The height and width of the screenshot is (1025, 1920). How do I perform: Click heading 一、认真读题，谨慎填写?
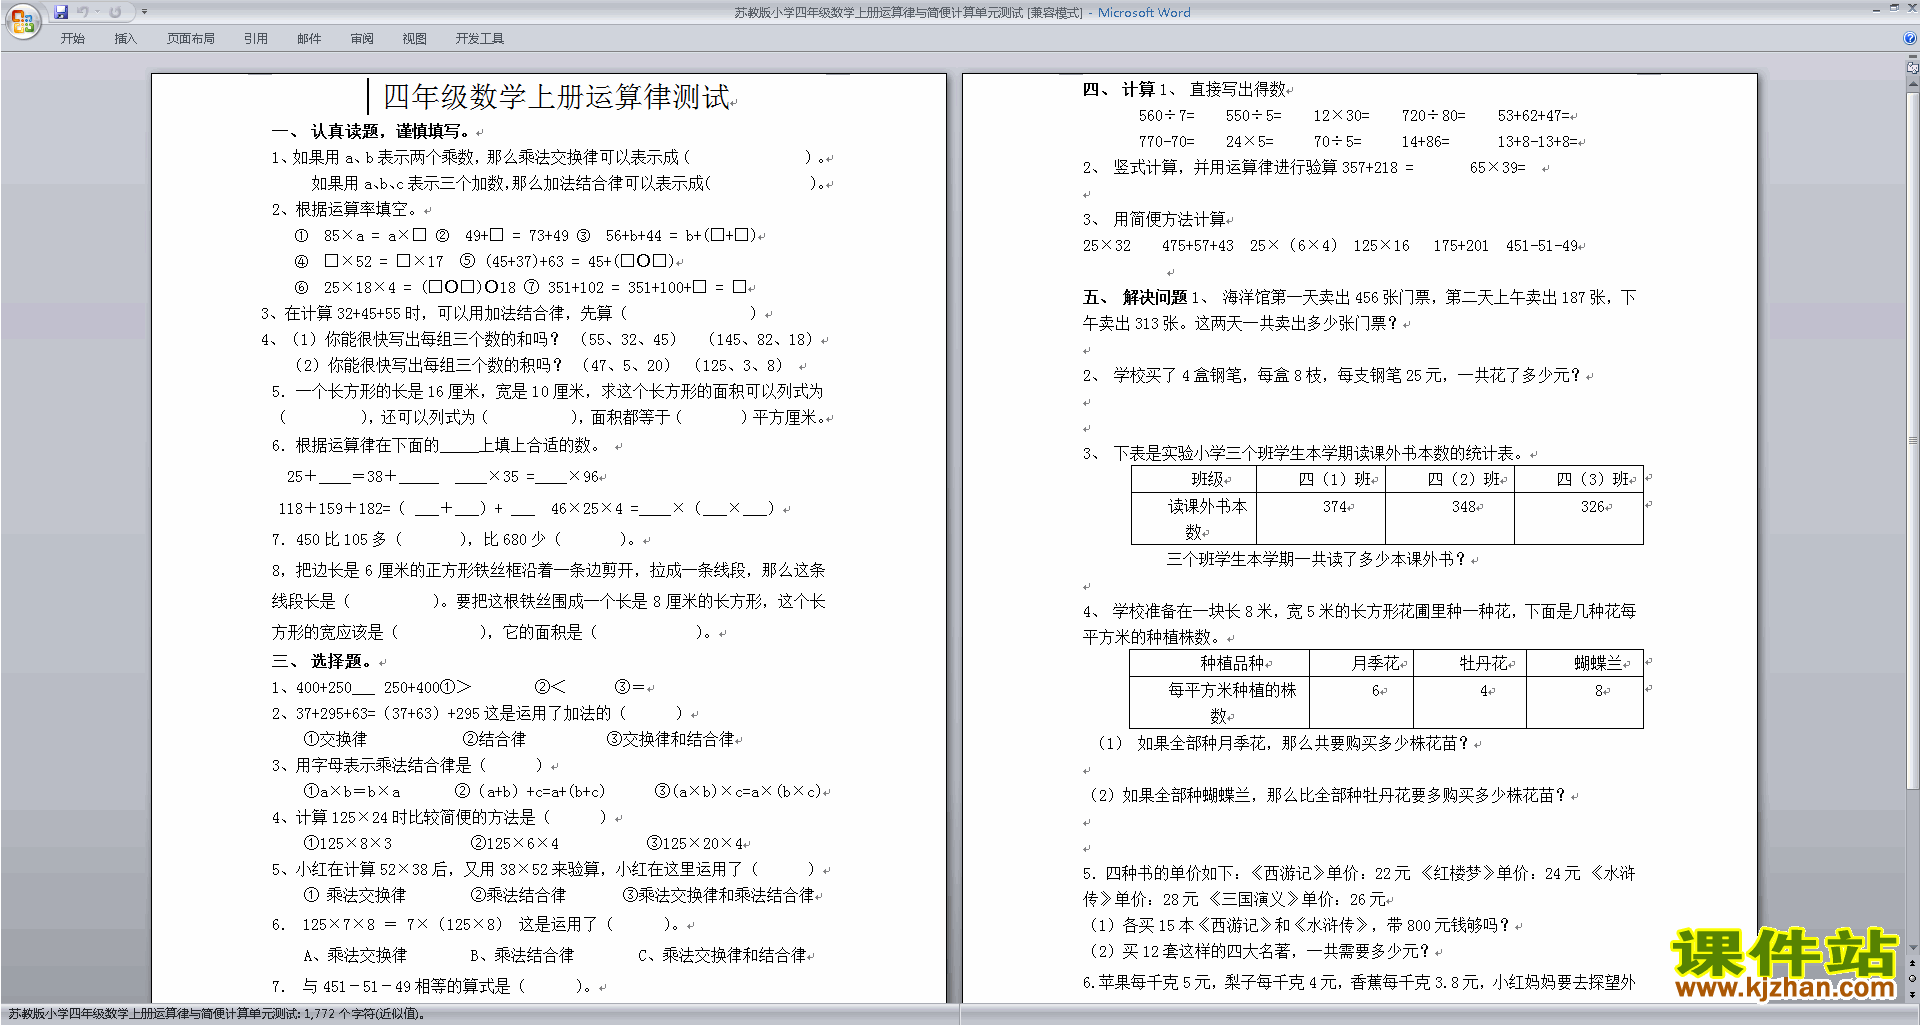click(371, 131)
